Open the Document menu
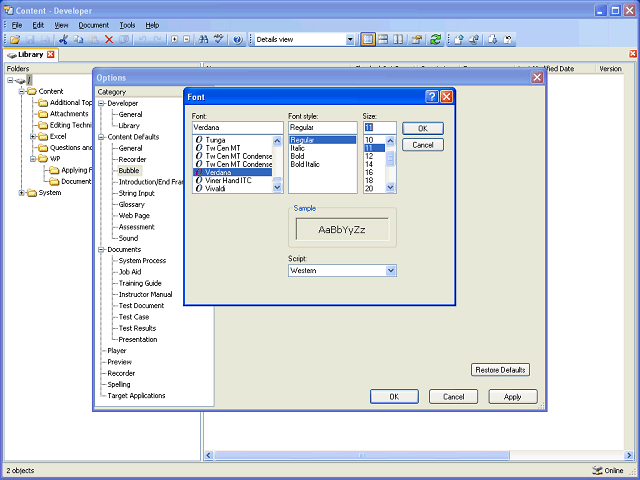 tap(93, 25)
